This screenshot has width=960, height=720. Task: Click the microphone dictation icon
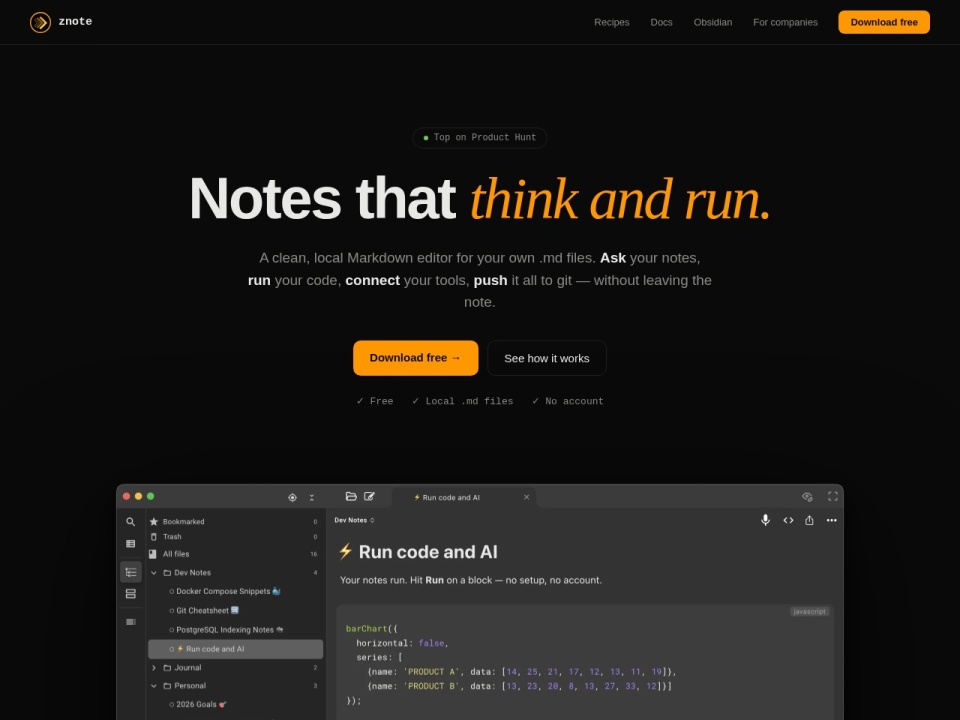tap(765, 520)
